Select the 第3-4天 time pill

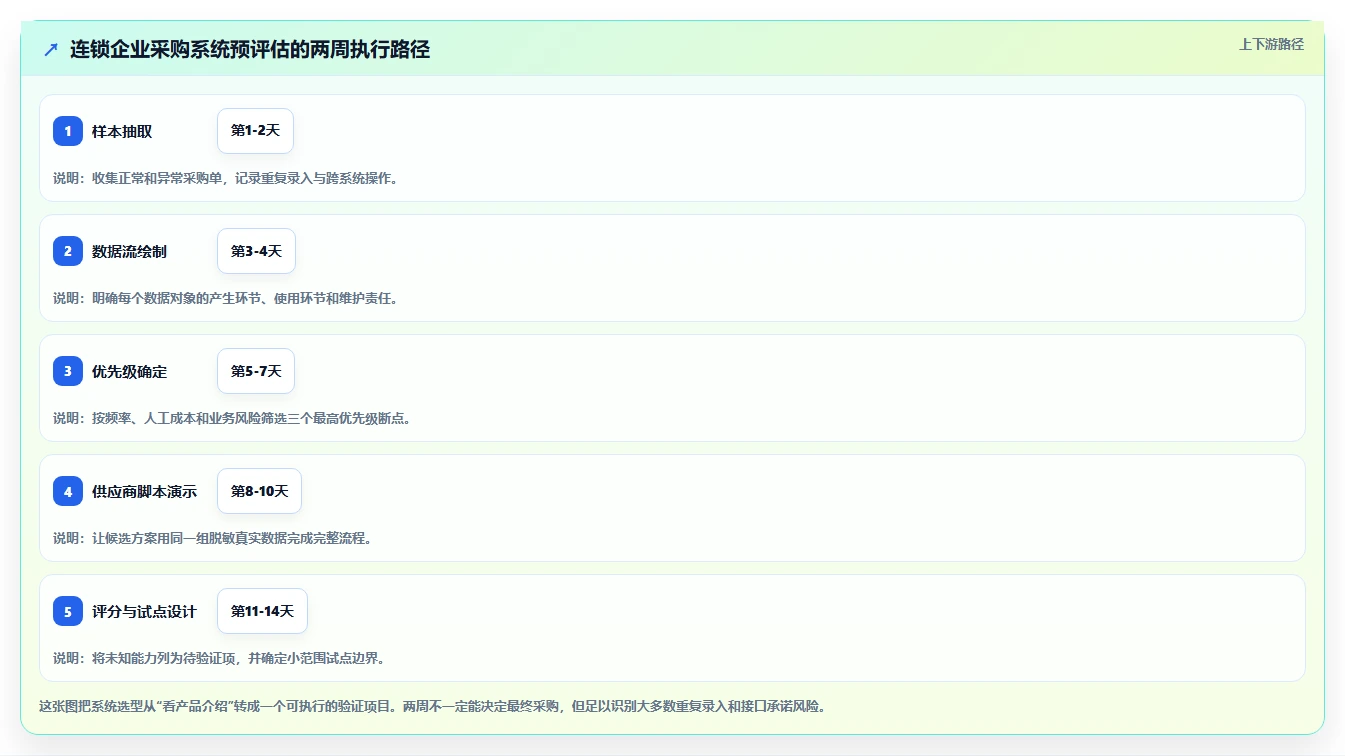coord(256,251)
